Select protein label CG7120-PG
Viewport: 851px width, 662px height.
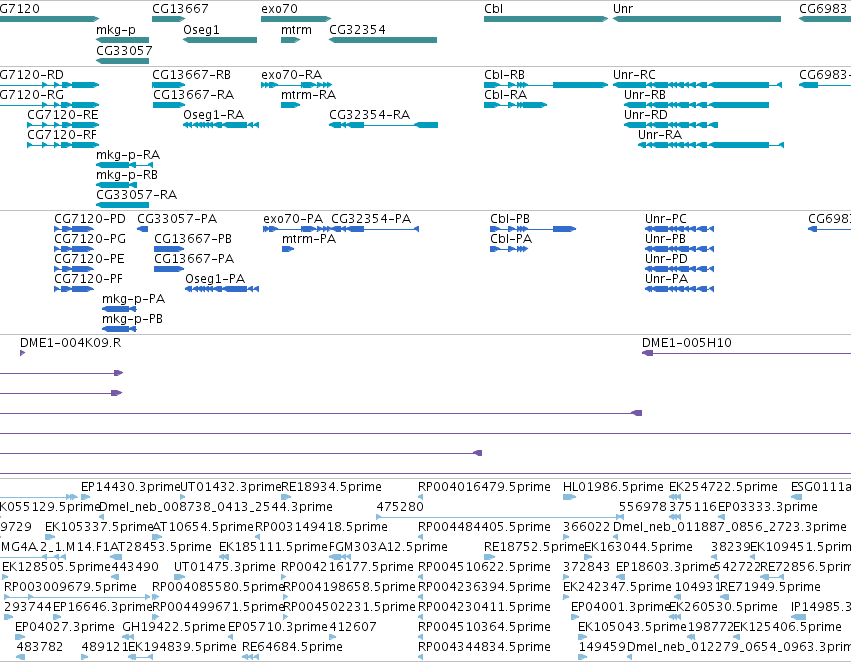tap(90, 239)
